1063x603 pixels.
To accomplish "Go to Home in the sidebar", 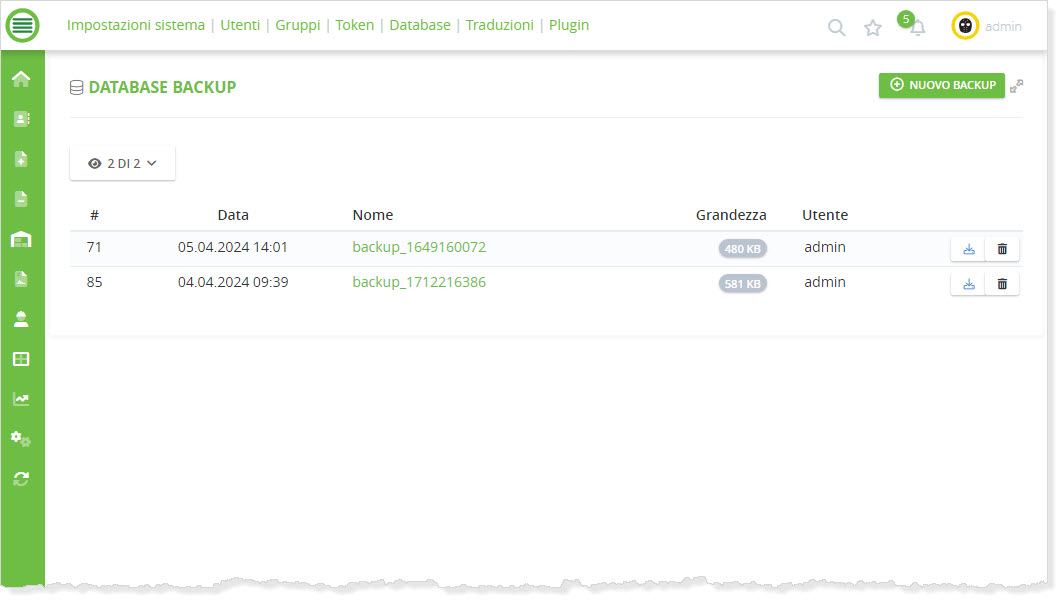I will pyautogui.click(x=21, y=79).
